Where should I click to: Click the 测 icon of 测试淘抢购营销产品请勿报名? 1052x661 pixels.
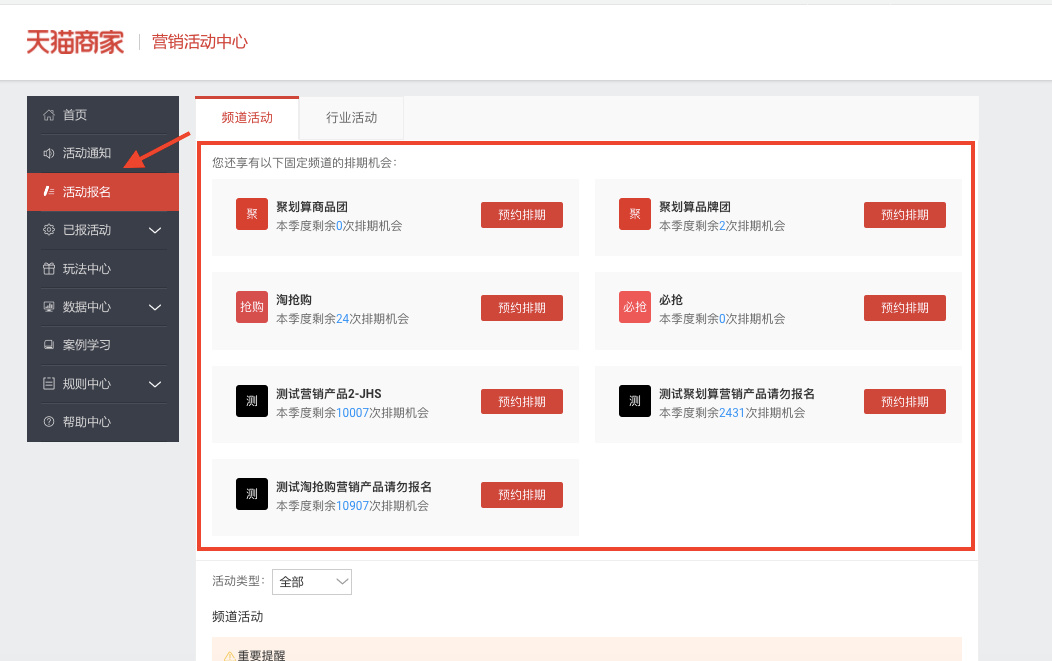pos(252,494)
